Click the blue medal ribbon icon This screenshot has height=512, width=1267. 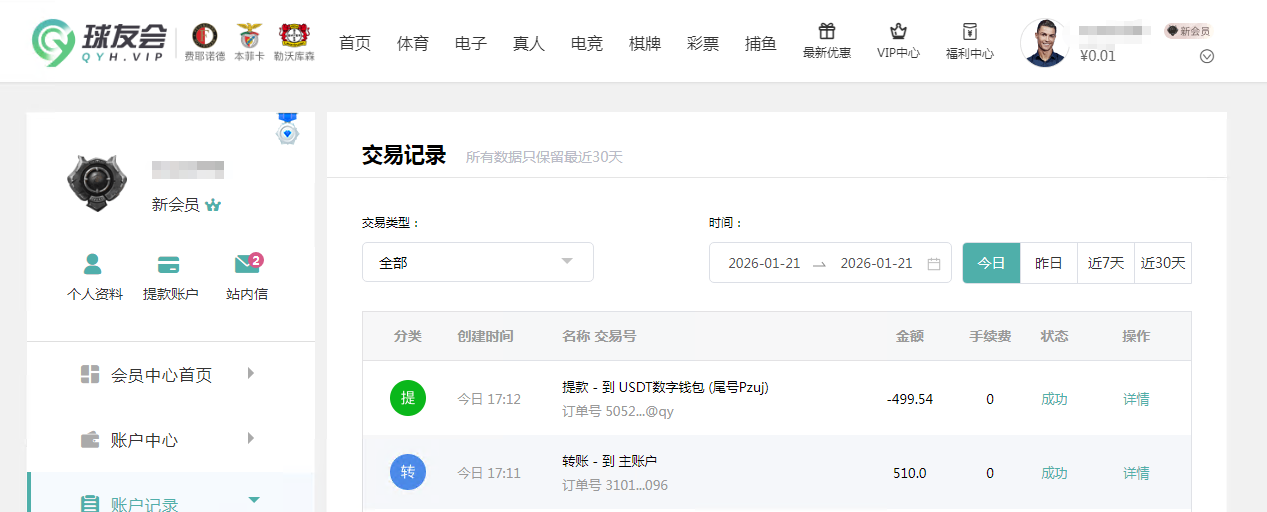[288, 130]
